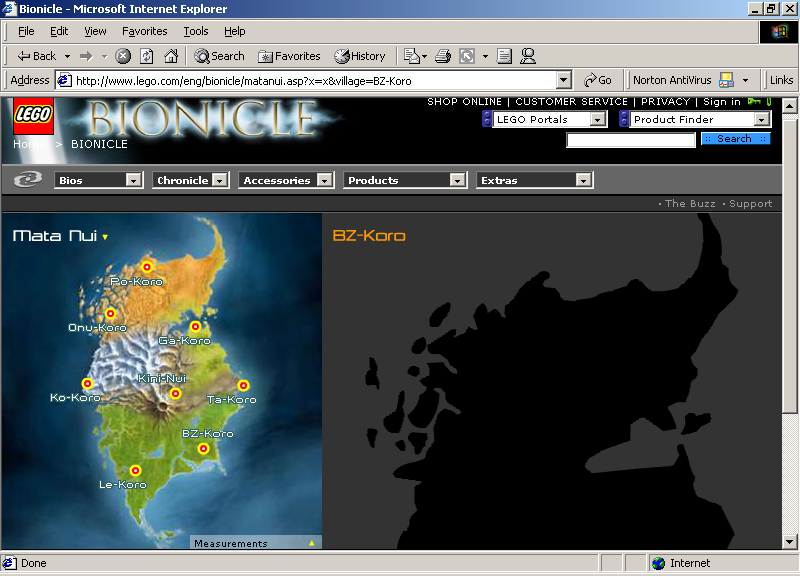The width and height of the screenshot is (800, 576).
Task: Open the Back history dropdown arrow
Action: (x=67, y=56)
